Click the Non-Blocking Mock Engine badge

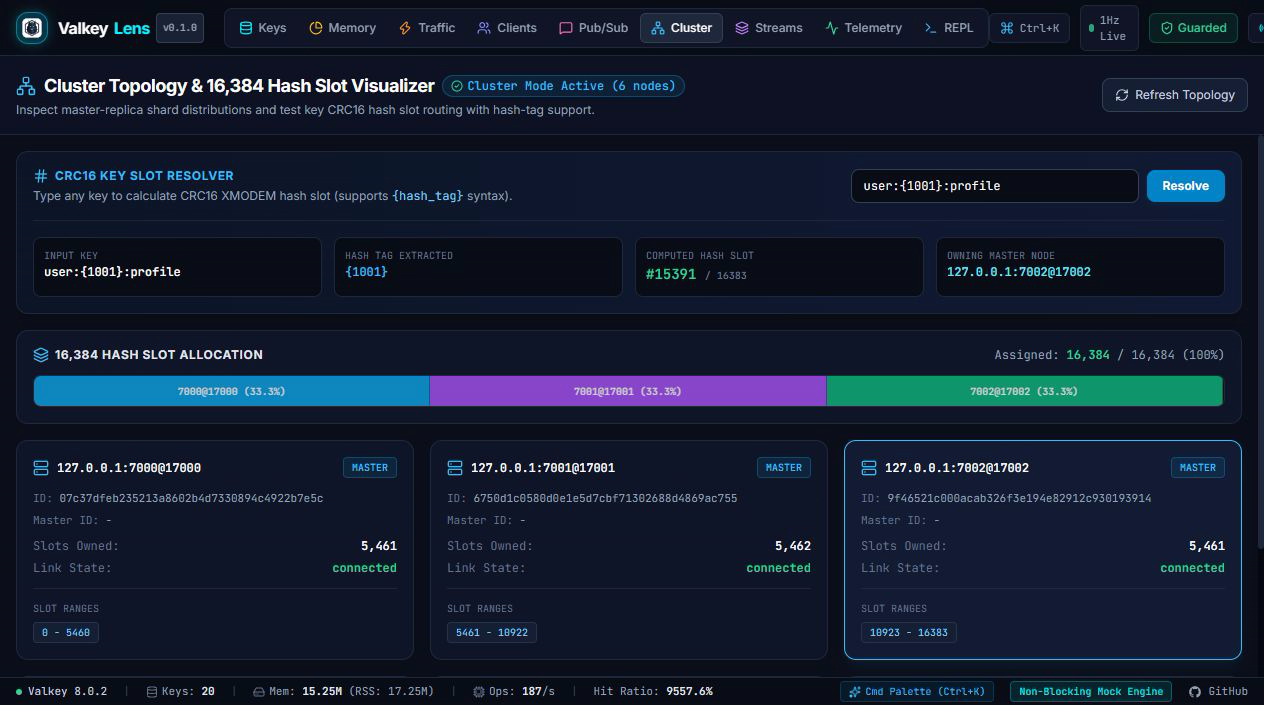1091,691
